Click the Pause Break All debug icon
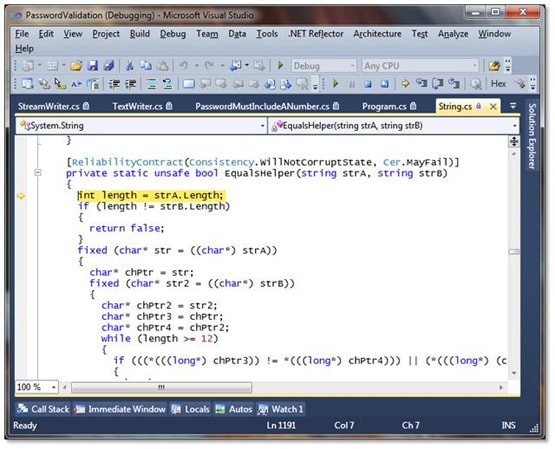The image size is (555, 449). point(352,84)
